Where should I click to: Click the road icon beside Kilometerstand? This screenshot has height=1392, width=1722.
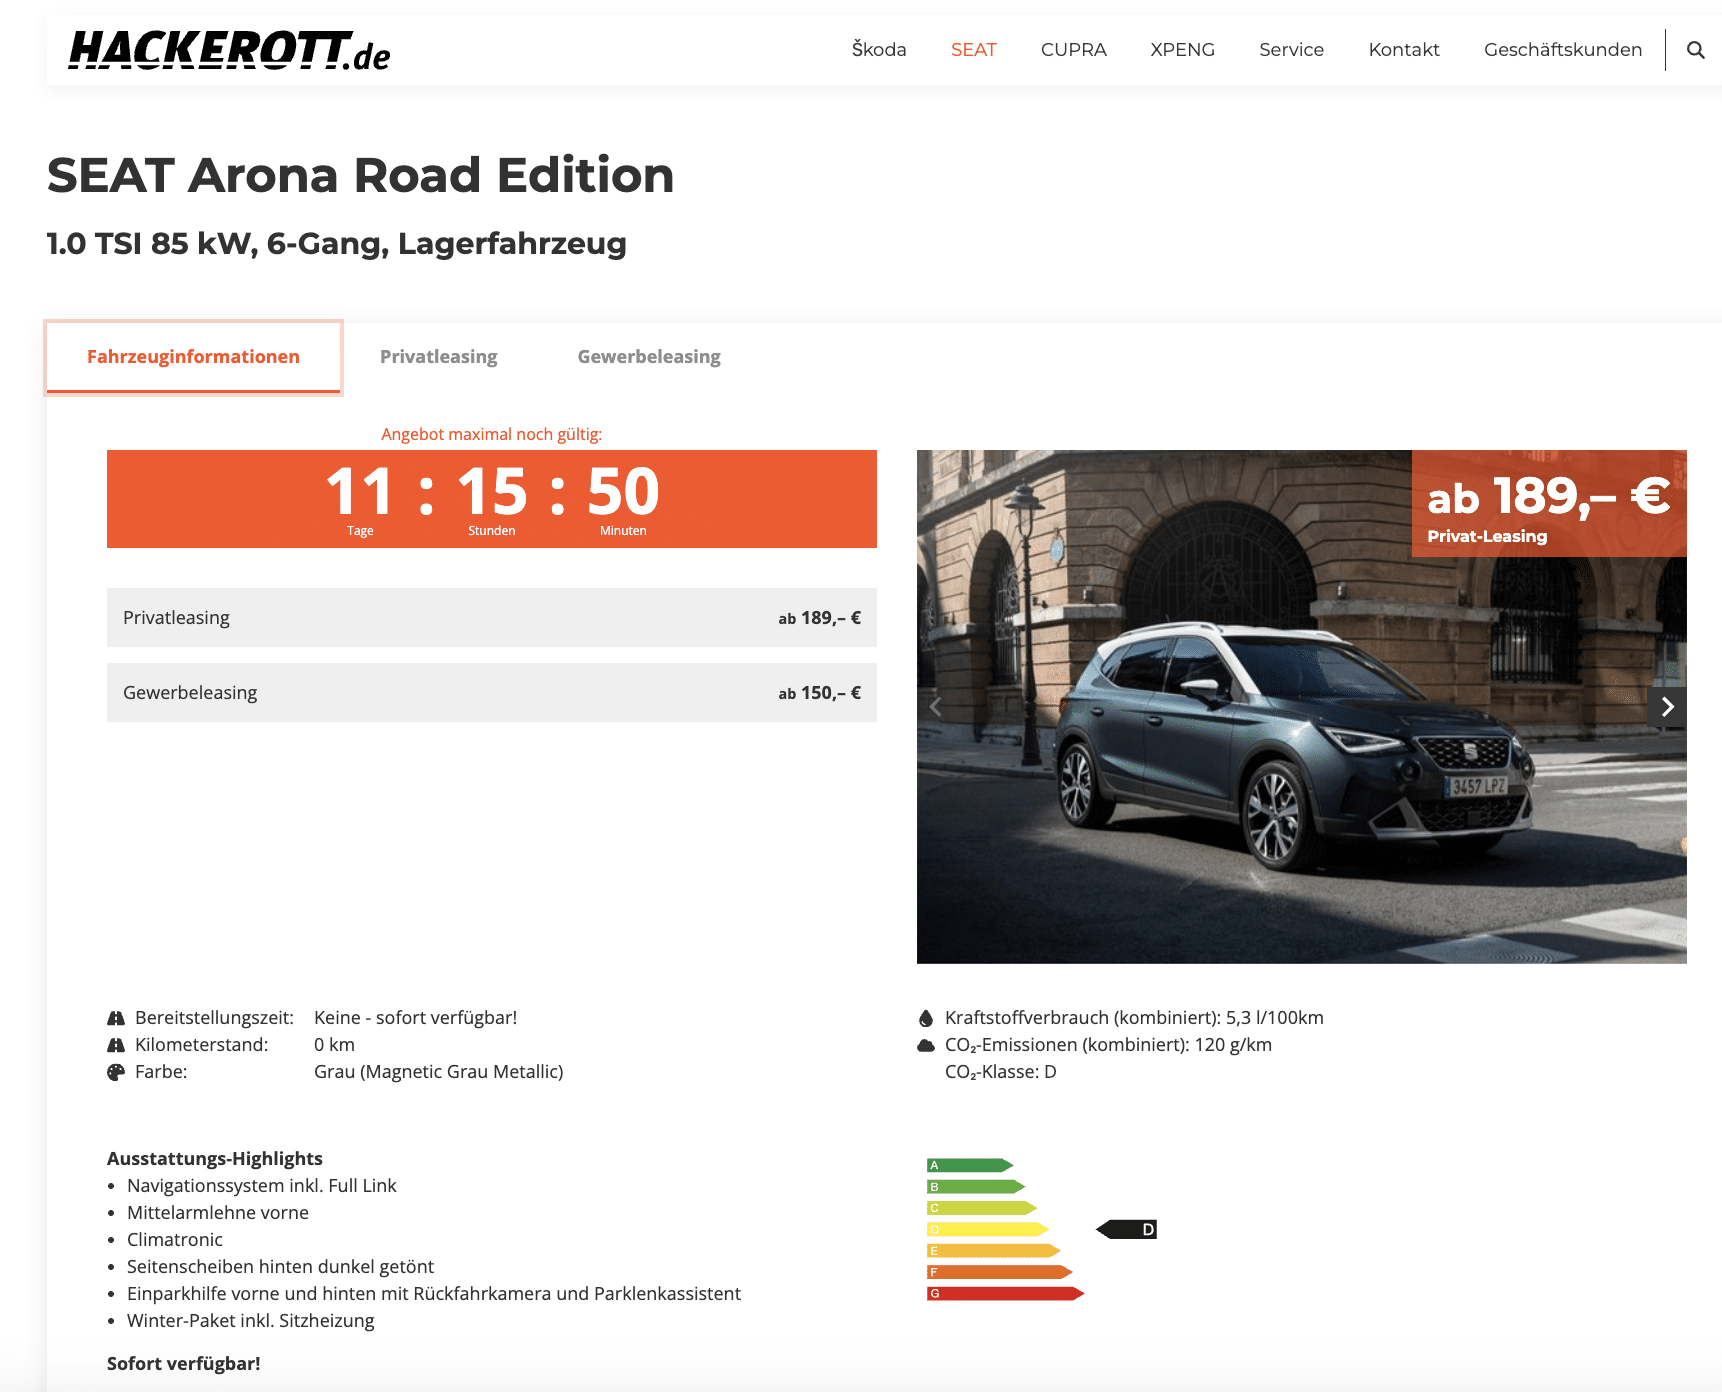(x=116, y=1045)
